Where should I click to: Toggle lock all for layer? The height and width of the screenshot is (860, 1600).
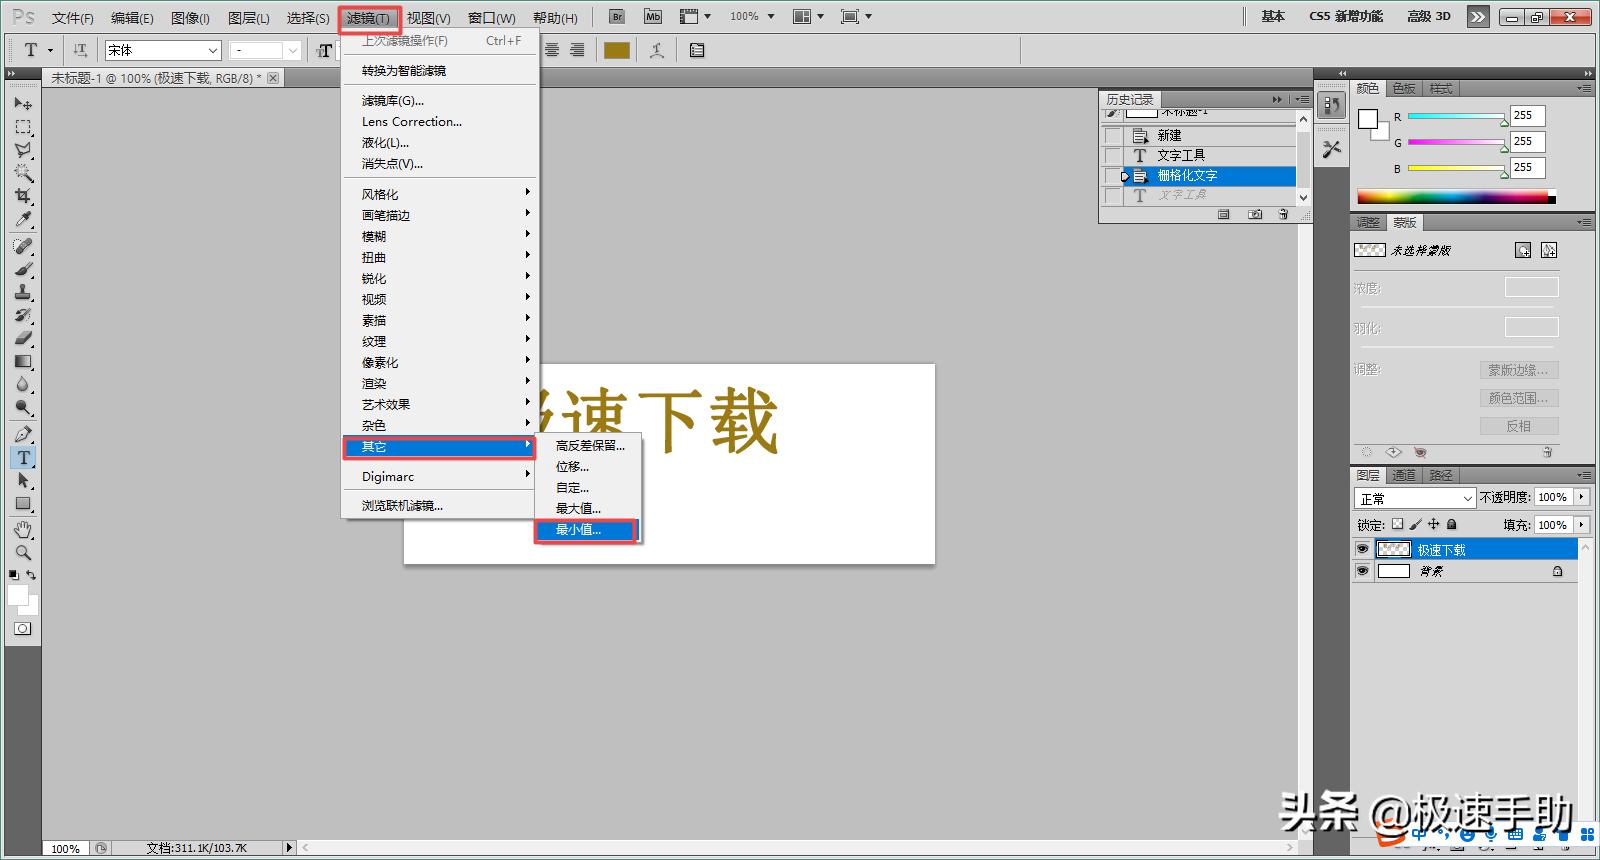(1452, 524)
